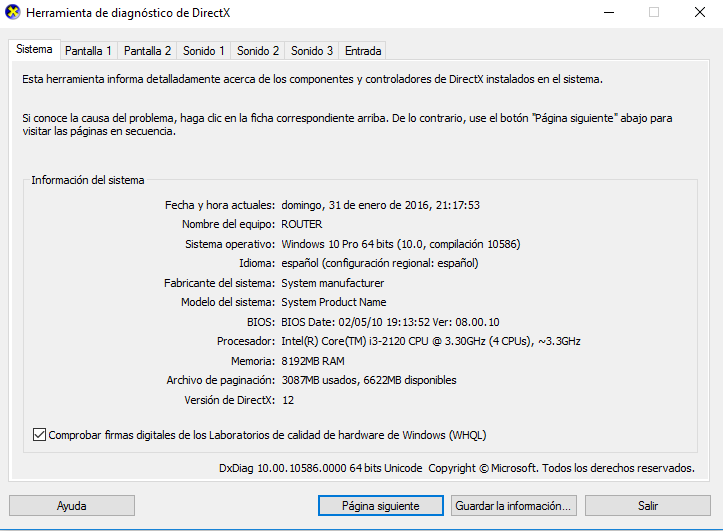Click the BIOS Date value text
This screenshot has width=723, height=531.
390,322
